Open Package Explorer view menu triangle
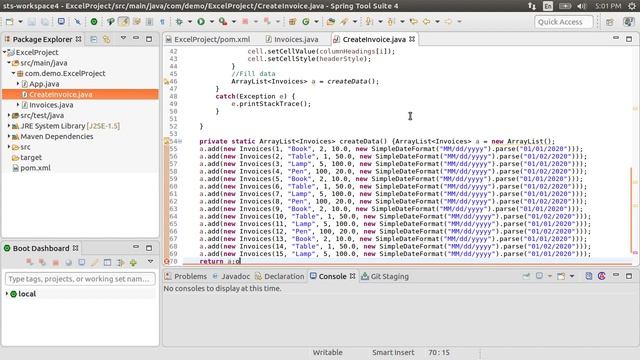The height and width of the screenshot is (360, 640). tap(123, 38)
